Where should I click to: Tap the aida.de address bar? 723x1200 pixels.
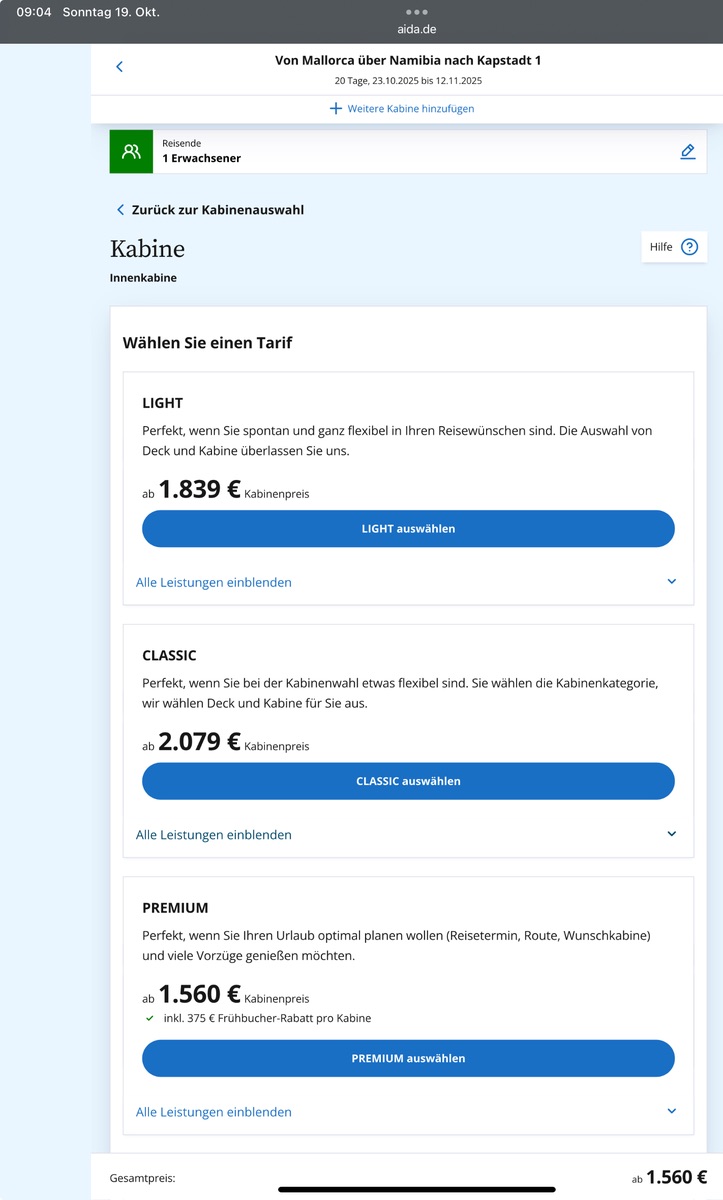[x=416, y=30]
